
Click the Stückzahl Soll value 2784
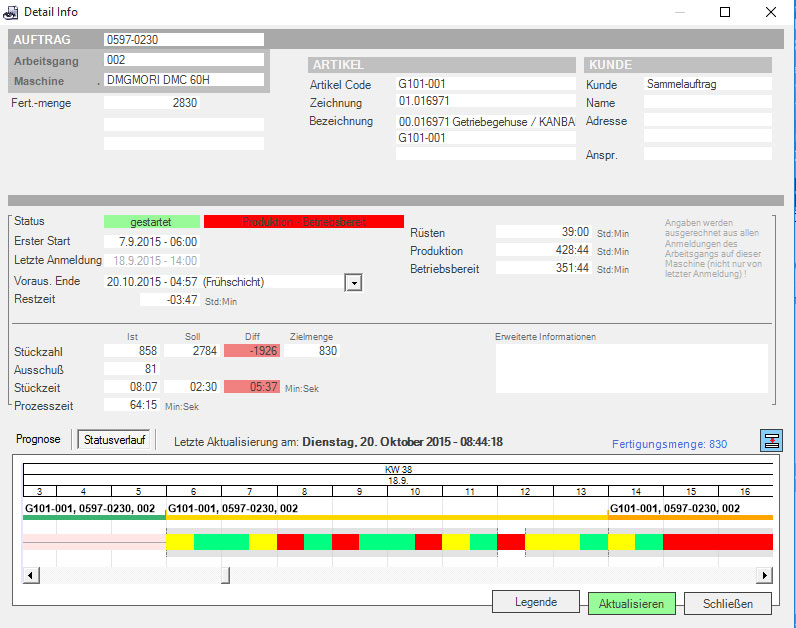click(192, 351)
